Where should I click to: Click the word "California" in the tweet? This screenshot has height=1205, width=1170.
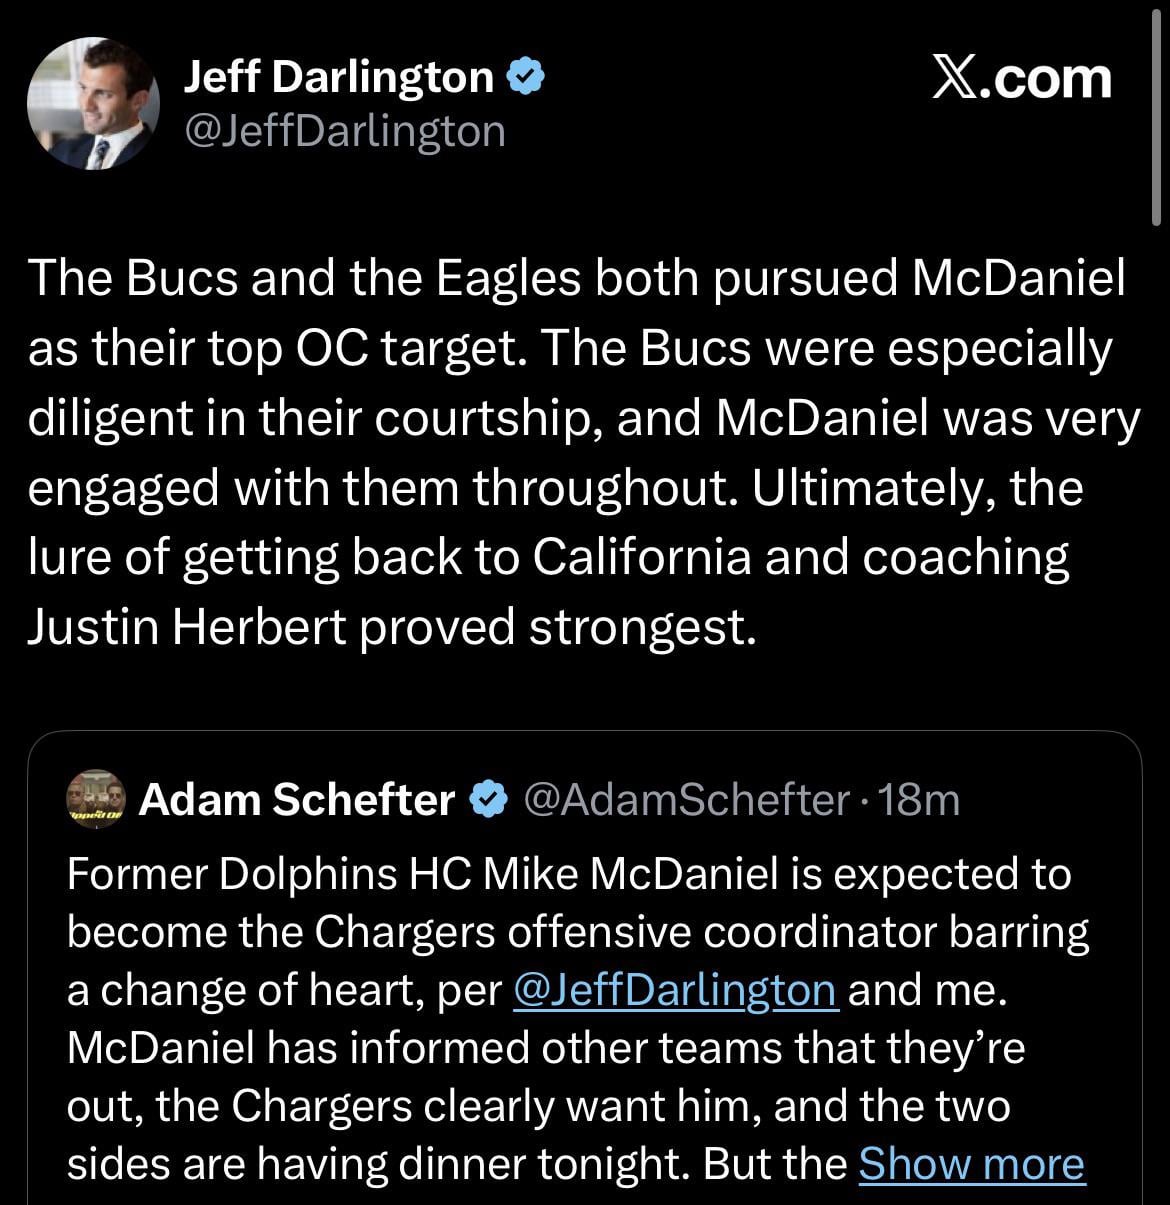[x=641, y=557]
